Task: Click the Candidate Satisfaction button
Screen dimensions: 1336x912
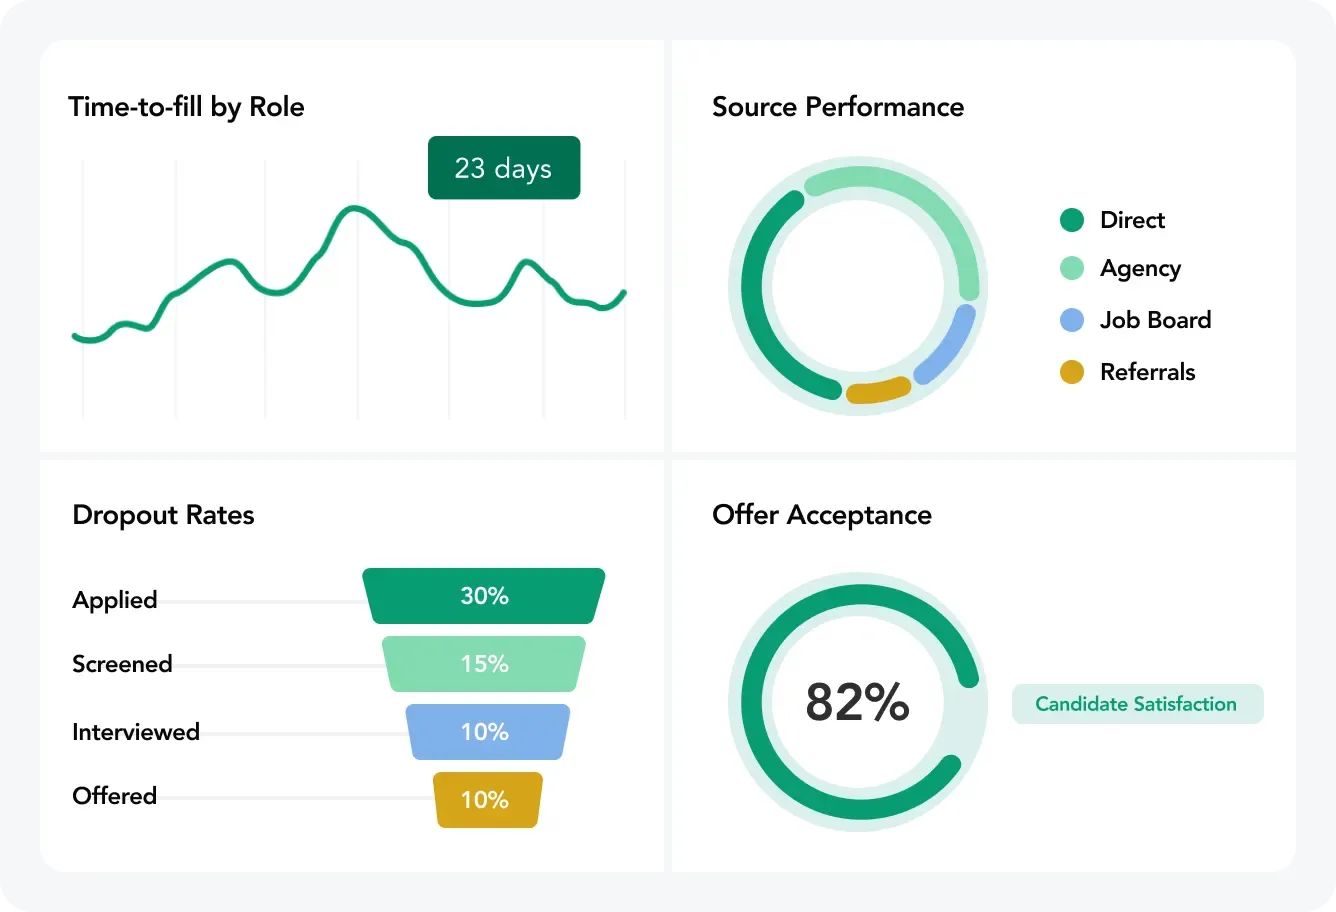Action: [x=1137, y=704]
